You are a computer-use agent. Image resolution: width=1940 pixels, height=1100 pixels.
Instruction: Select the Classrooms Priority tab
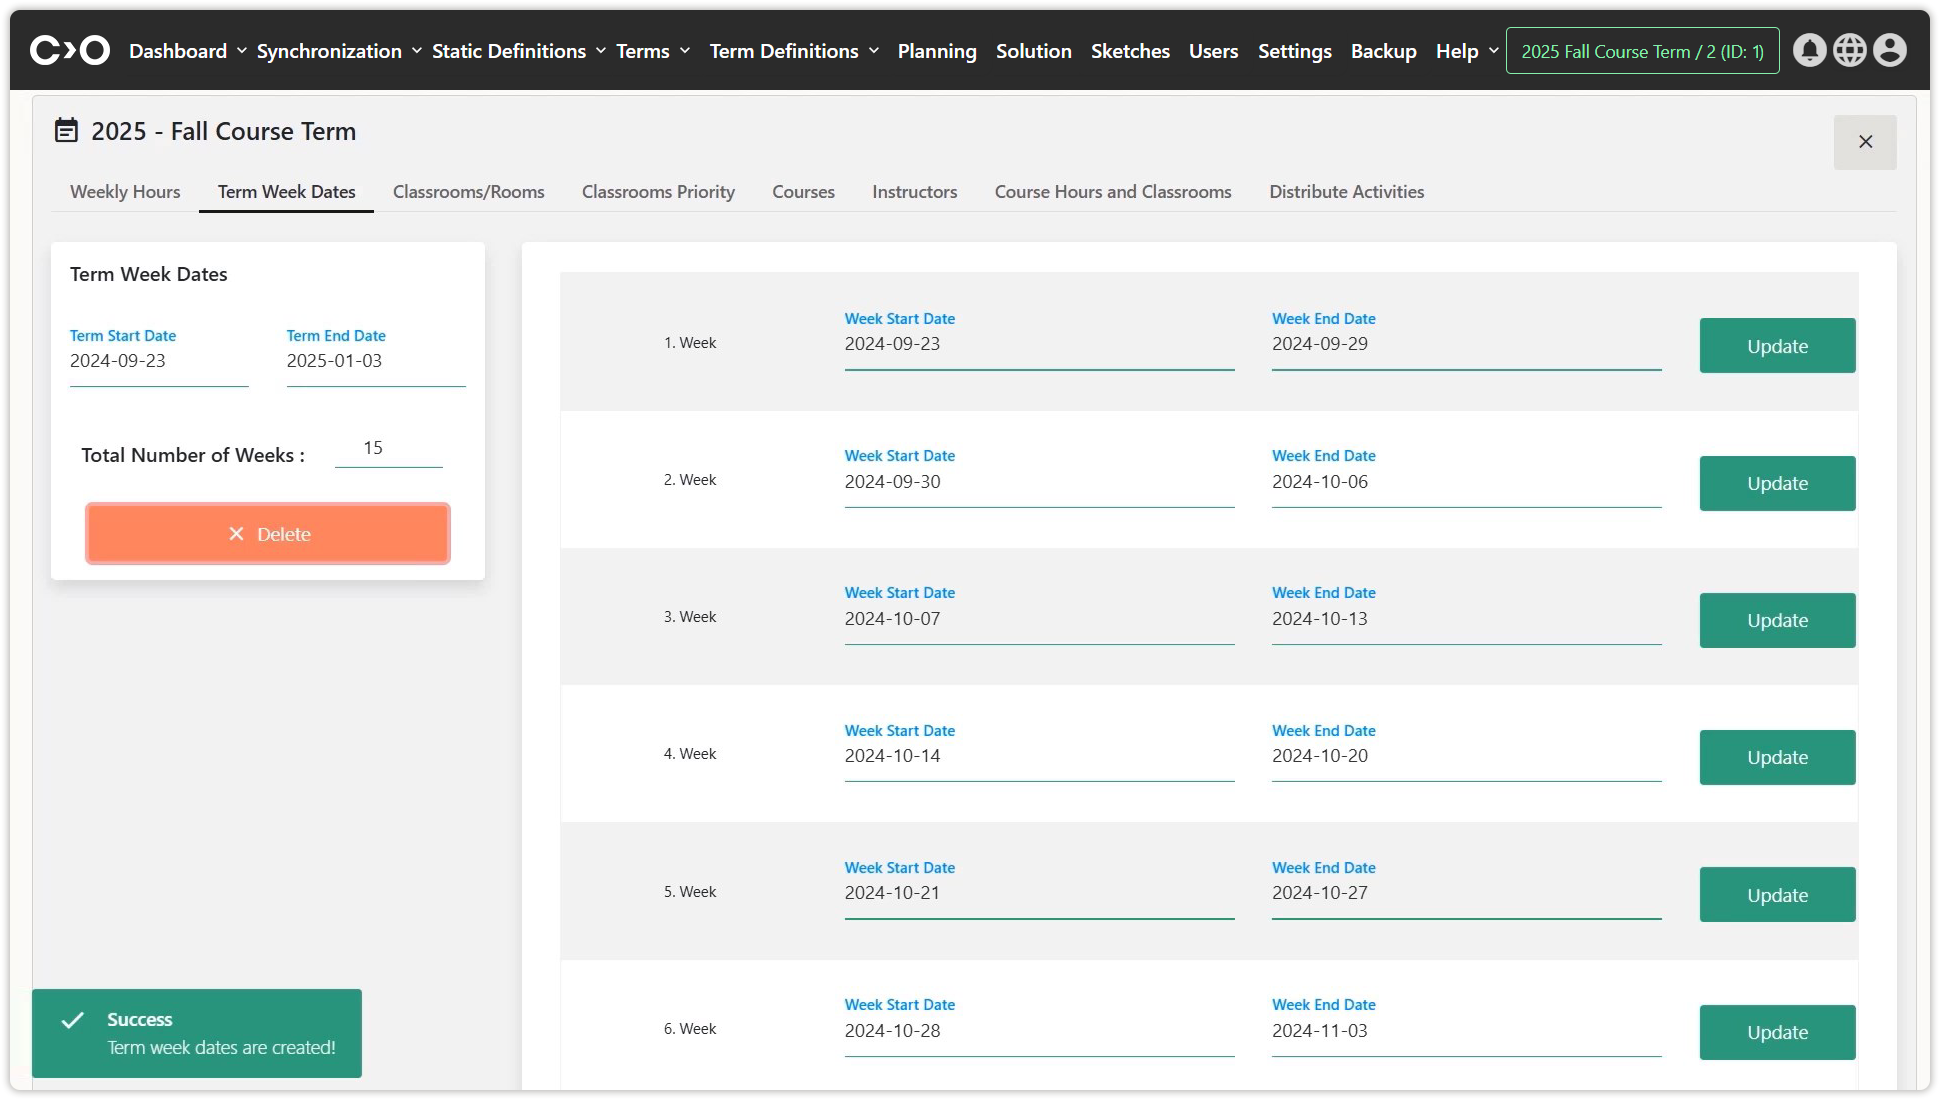click(658, 192)
